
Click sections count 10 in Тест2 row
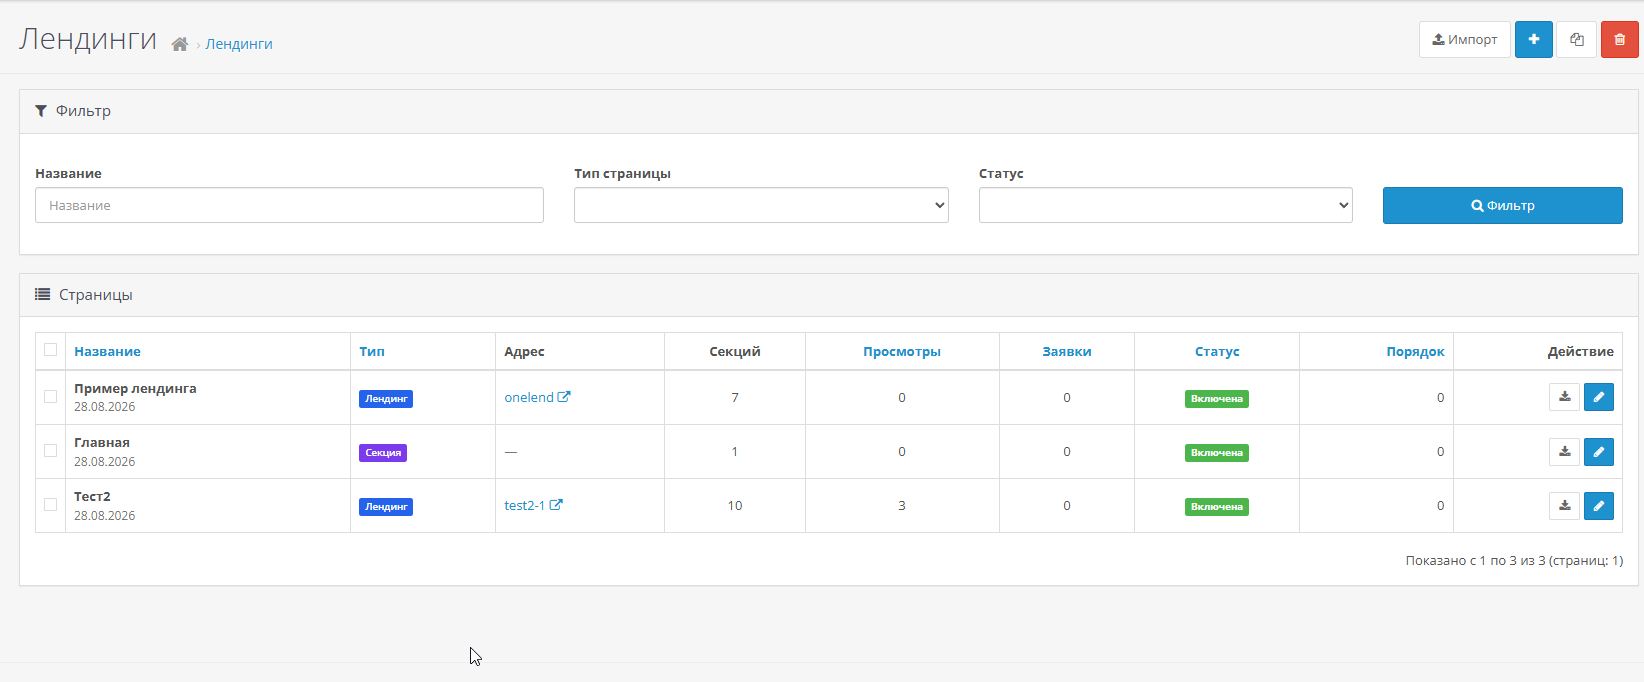pos(735,505)
